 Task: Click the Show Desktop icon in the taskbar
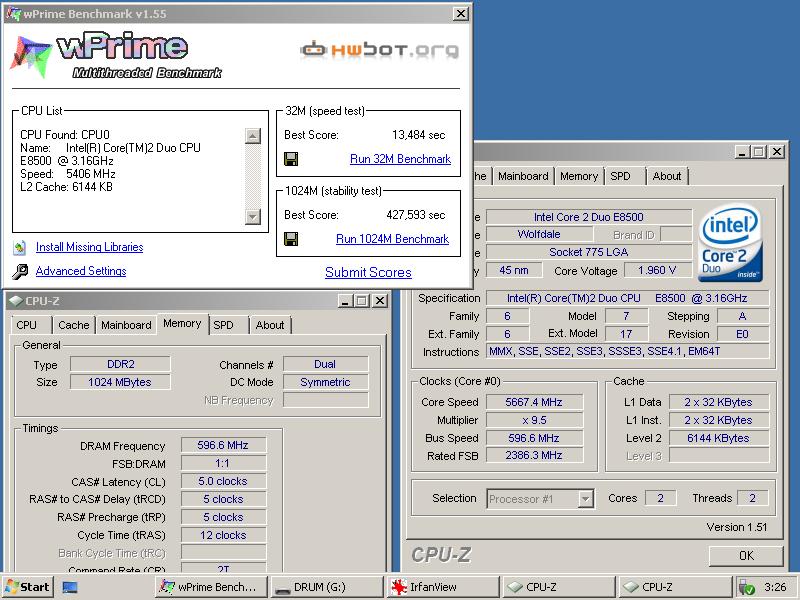click(x=70, y=587)
